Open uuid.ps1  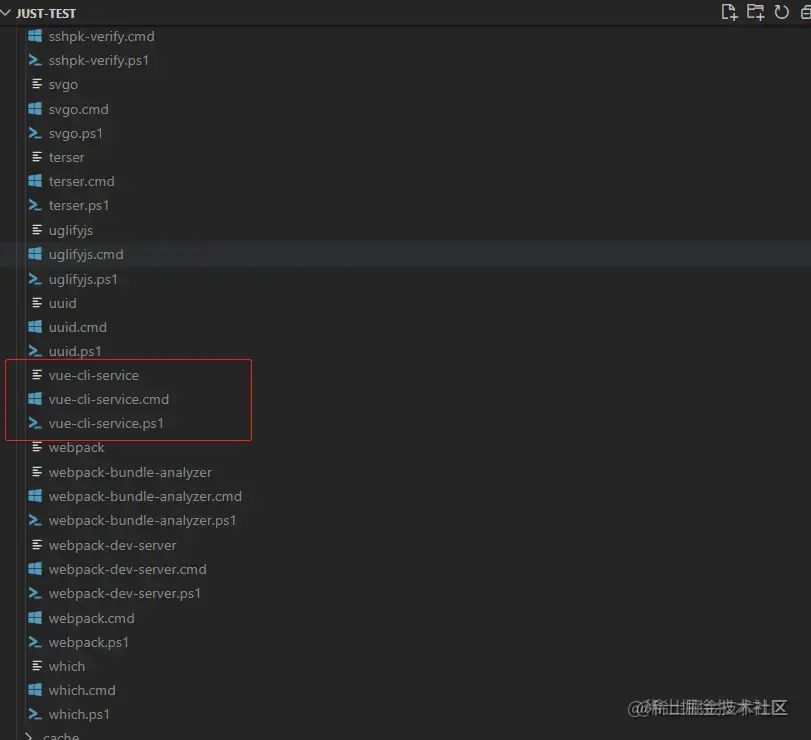[x=75, y=351]
